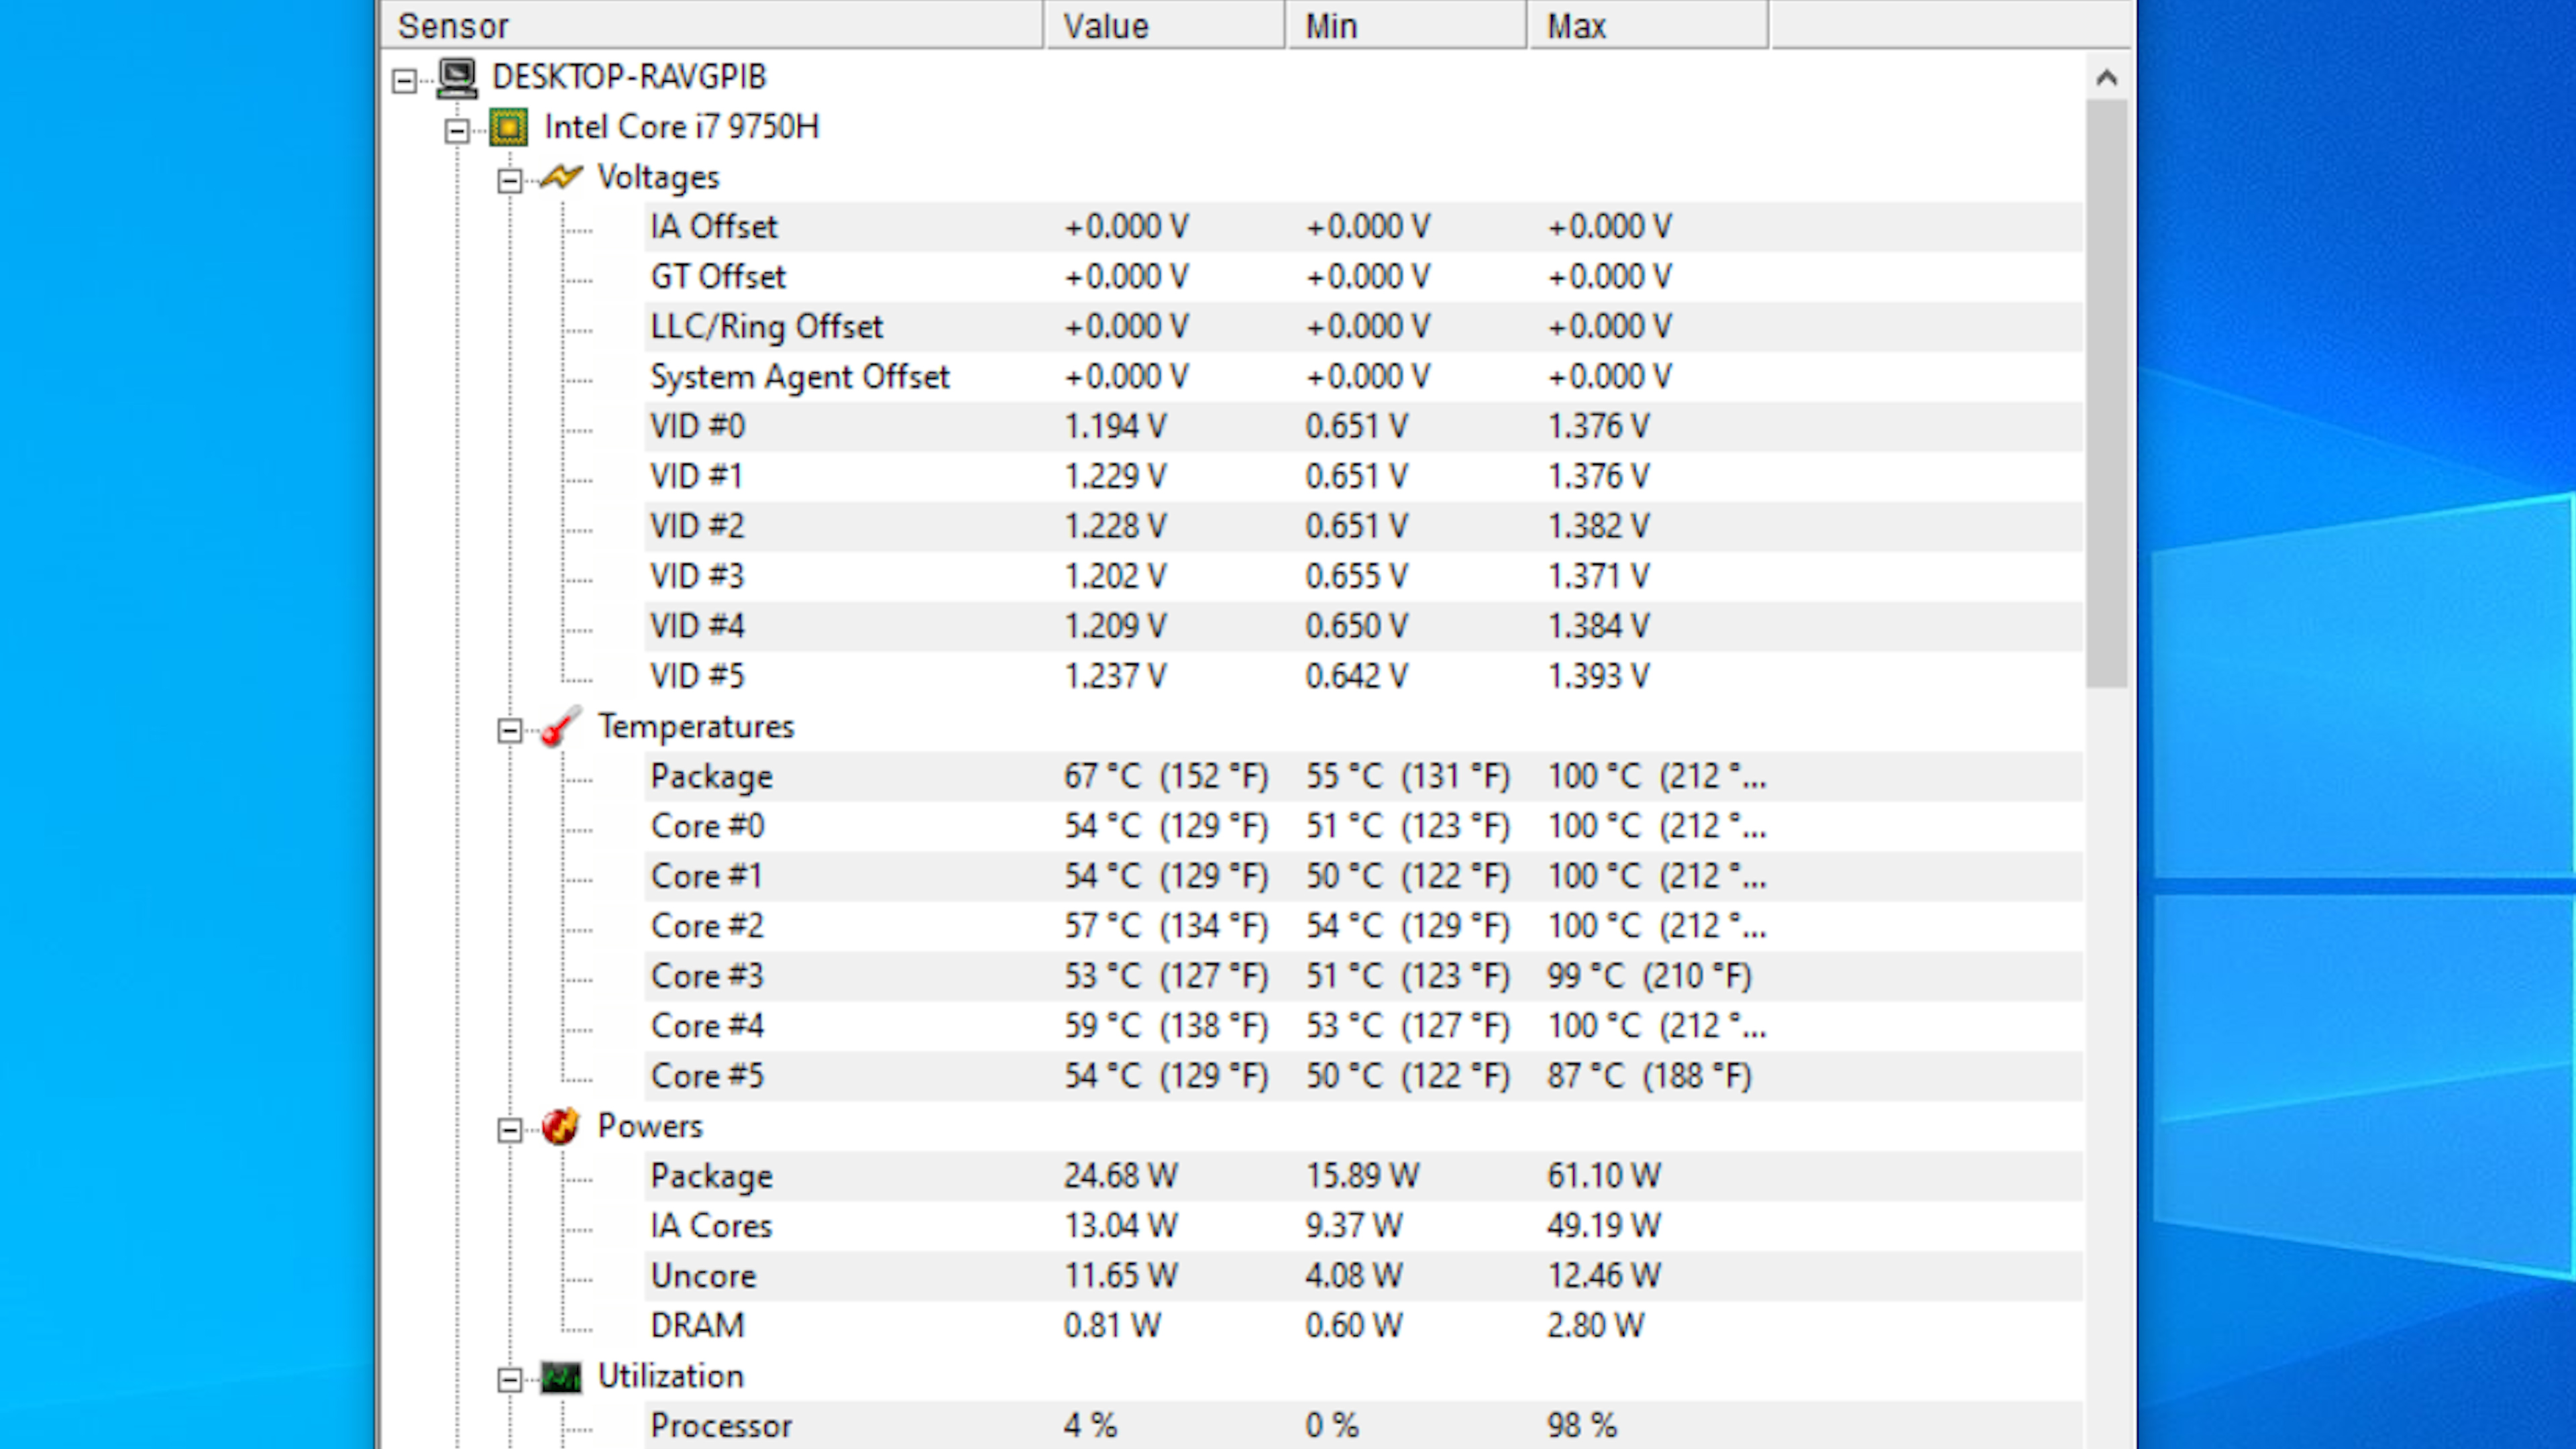Select the Core #4 temperature row
The height and width of the screenshot is (1449, 2576).
click(x=1364, y=1027)
